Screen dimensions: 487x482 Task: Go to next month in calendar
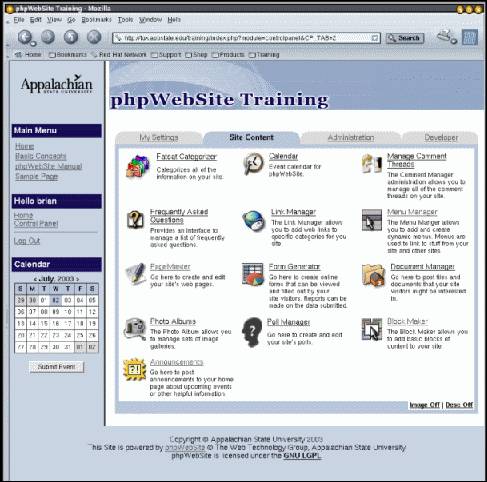[78, 279]
